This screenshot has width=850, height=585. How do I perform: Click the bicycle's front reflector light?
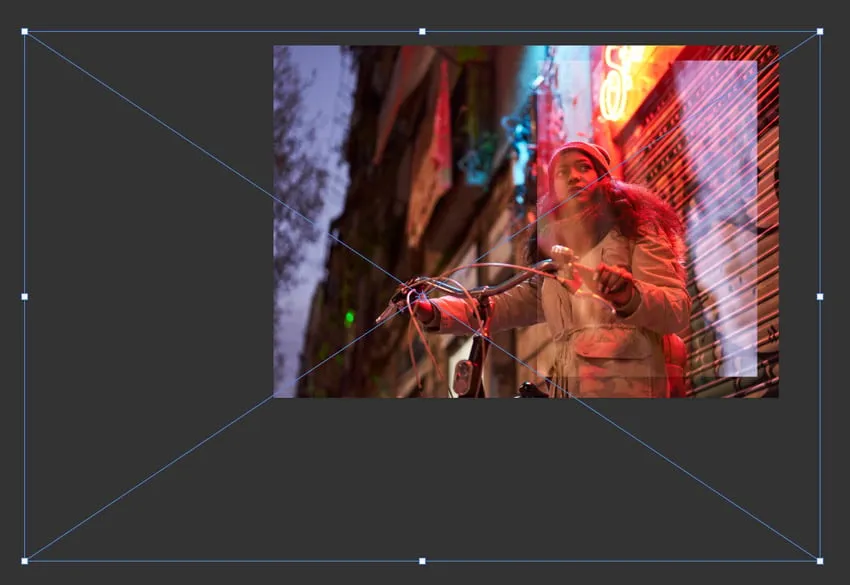pyautogui.click(x=463, y=377)
